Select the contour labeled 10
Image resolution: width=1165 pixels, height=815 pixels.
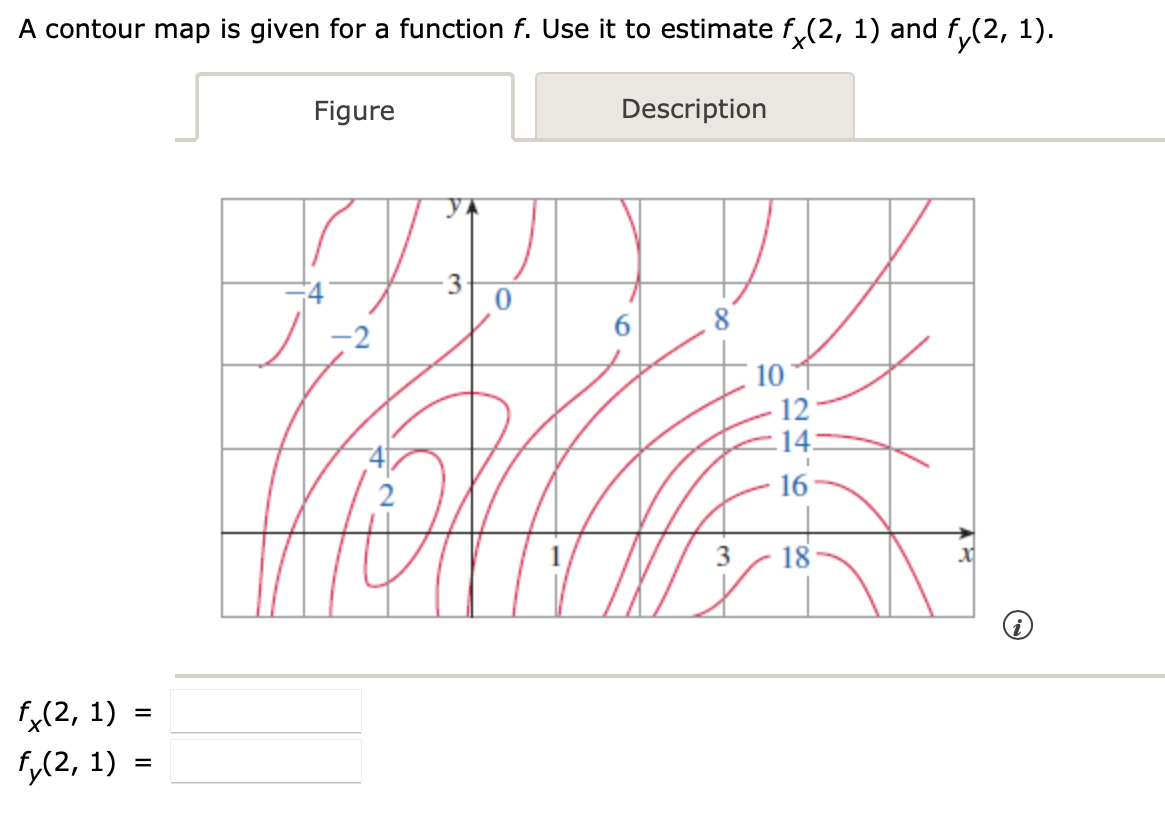(769, 375)
